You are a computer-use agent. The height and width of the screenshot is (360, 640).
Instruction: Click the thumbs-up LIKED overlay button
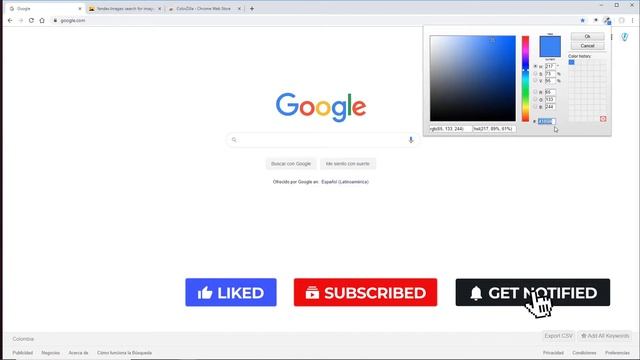231,292
